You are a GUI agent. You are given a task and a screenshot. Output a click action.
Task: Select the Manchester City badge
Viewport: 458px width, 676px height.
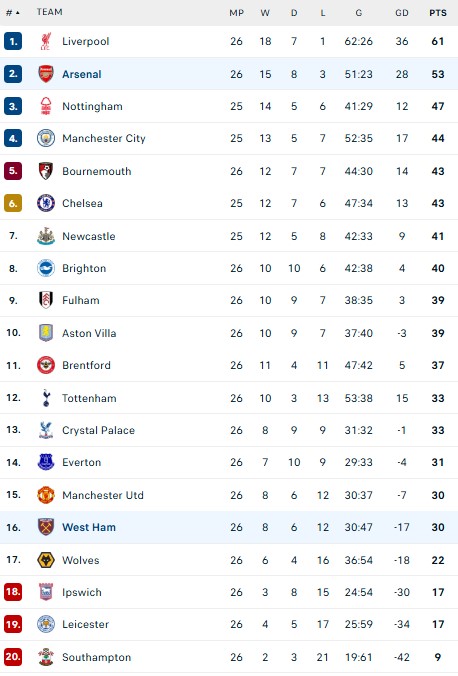click(46, 138)
